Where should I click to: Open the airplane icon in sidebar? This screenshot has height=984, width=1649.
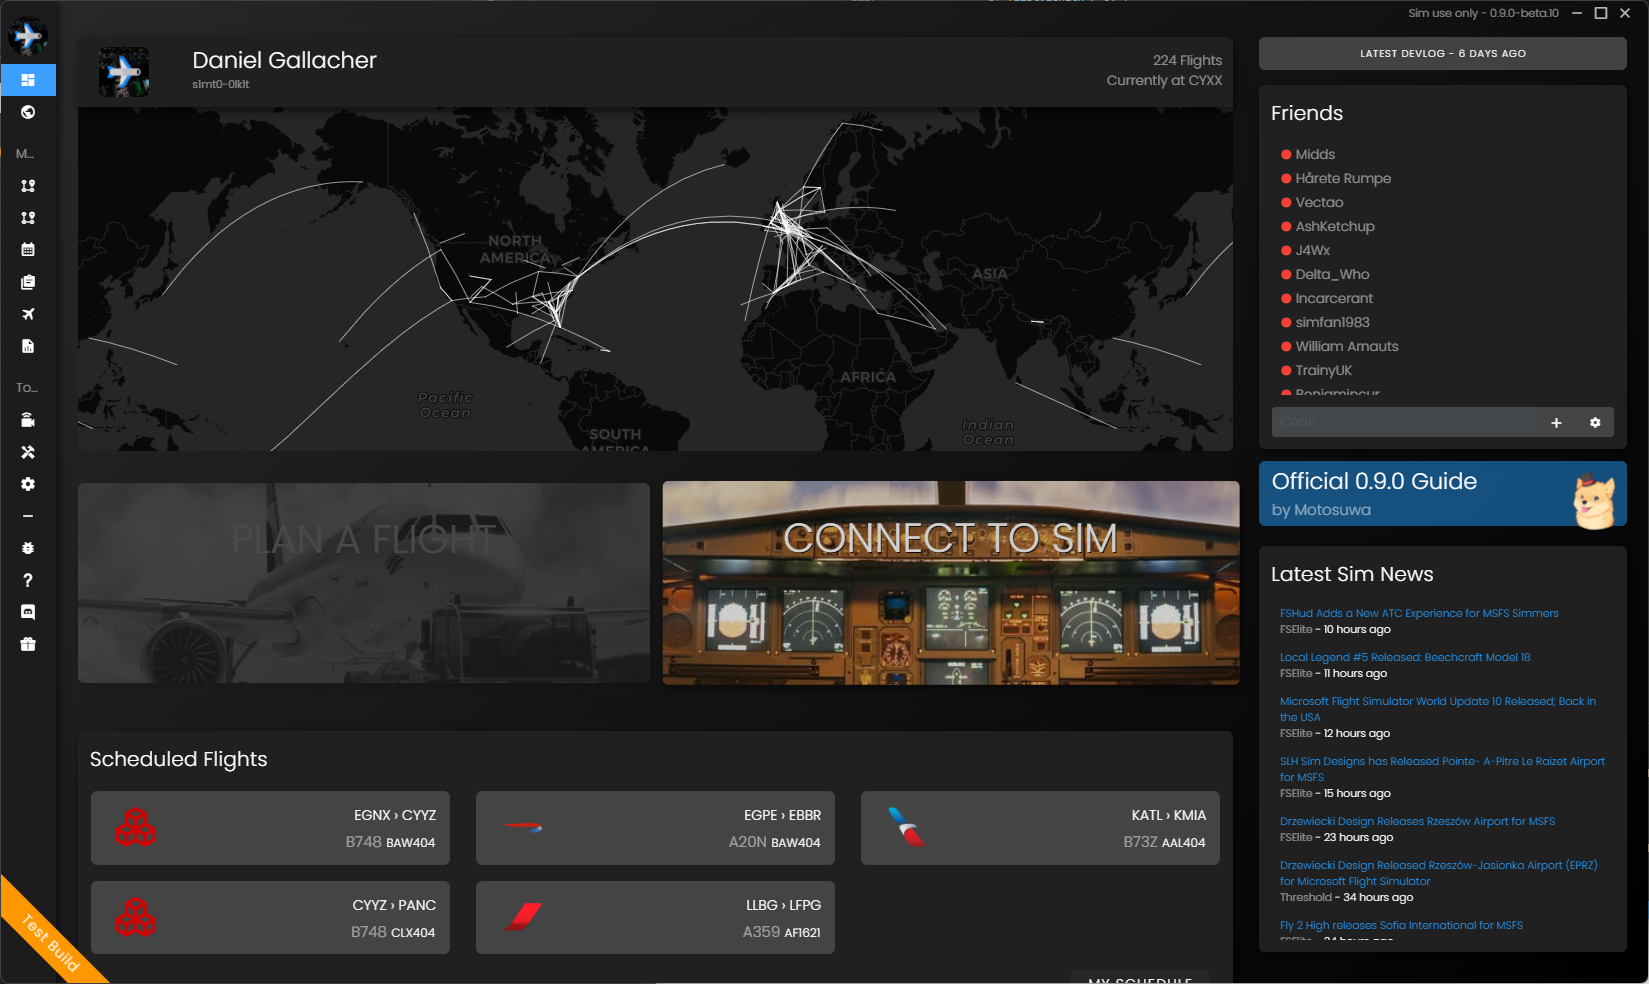(28, 314)
